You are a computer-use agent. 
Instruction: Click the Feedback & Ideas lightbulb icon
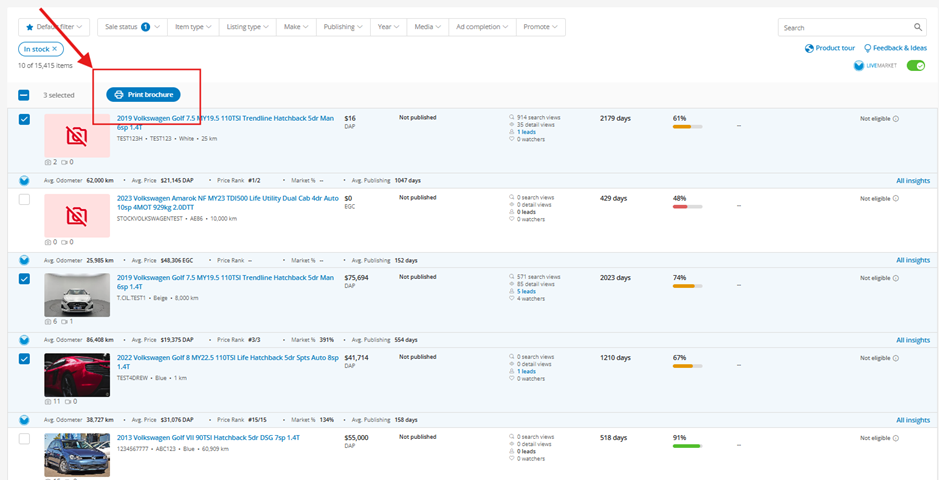pyautogui.click(x=867, y=48)
